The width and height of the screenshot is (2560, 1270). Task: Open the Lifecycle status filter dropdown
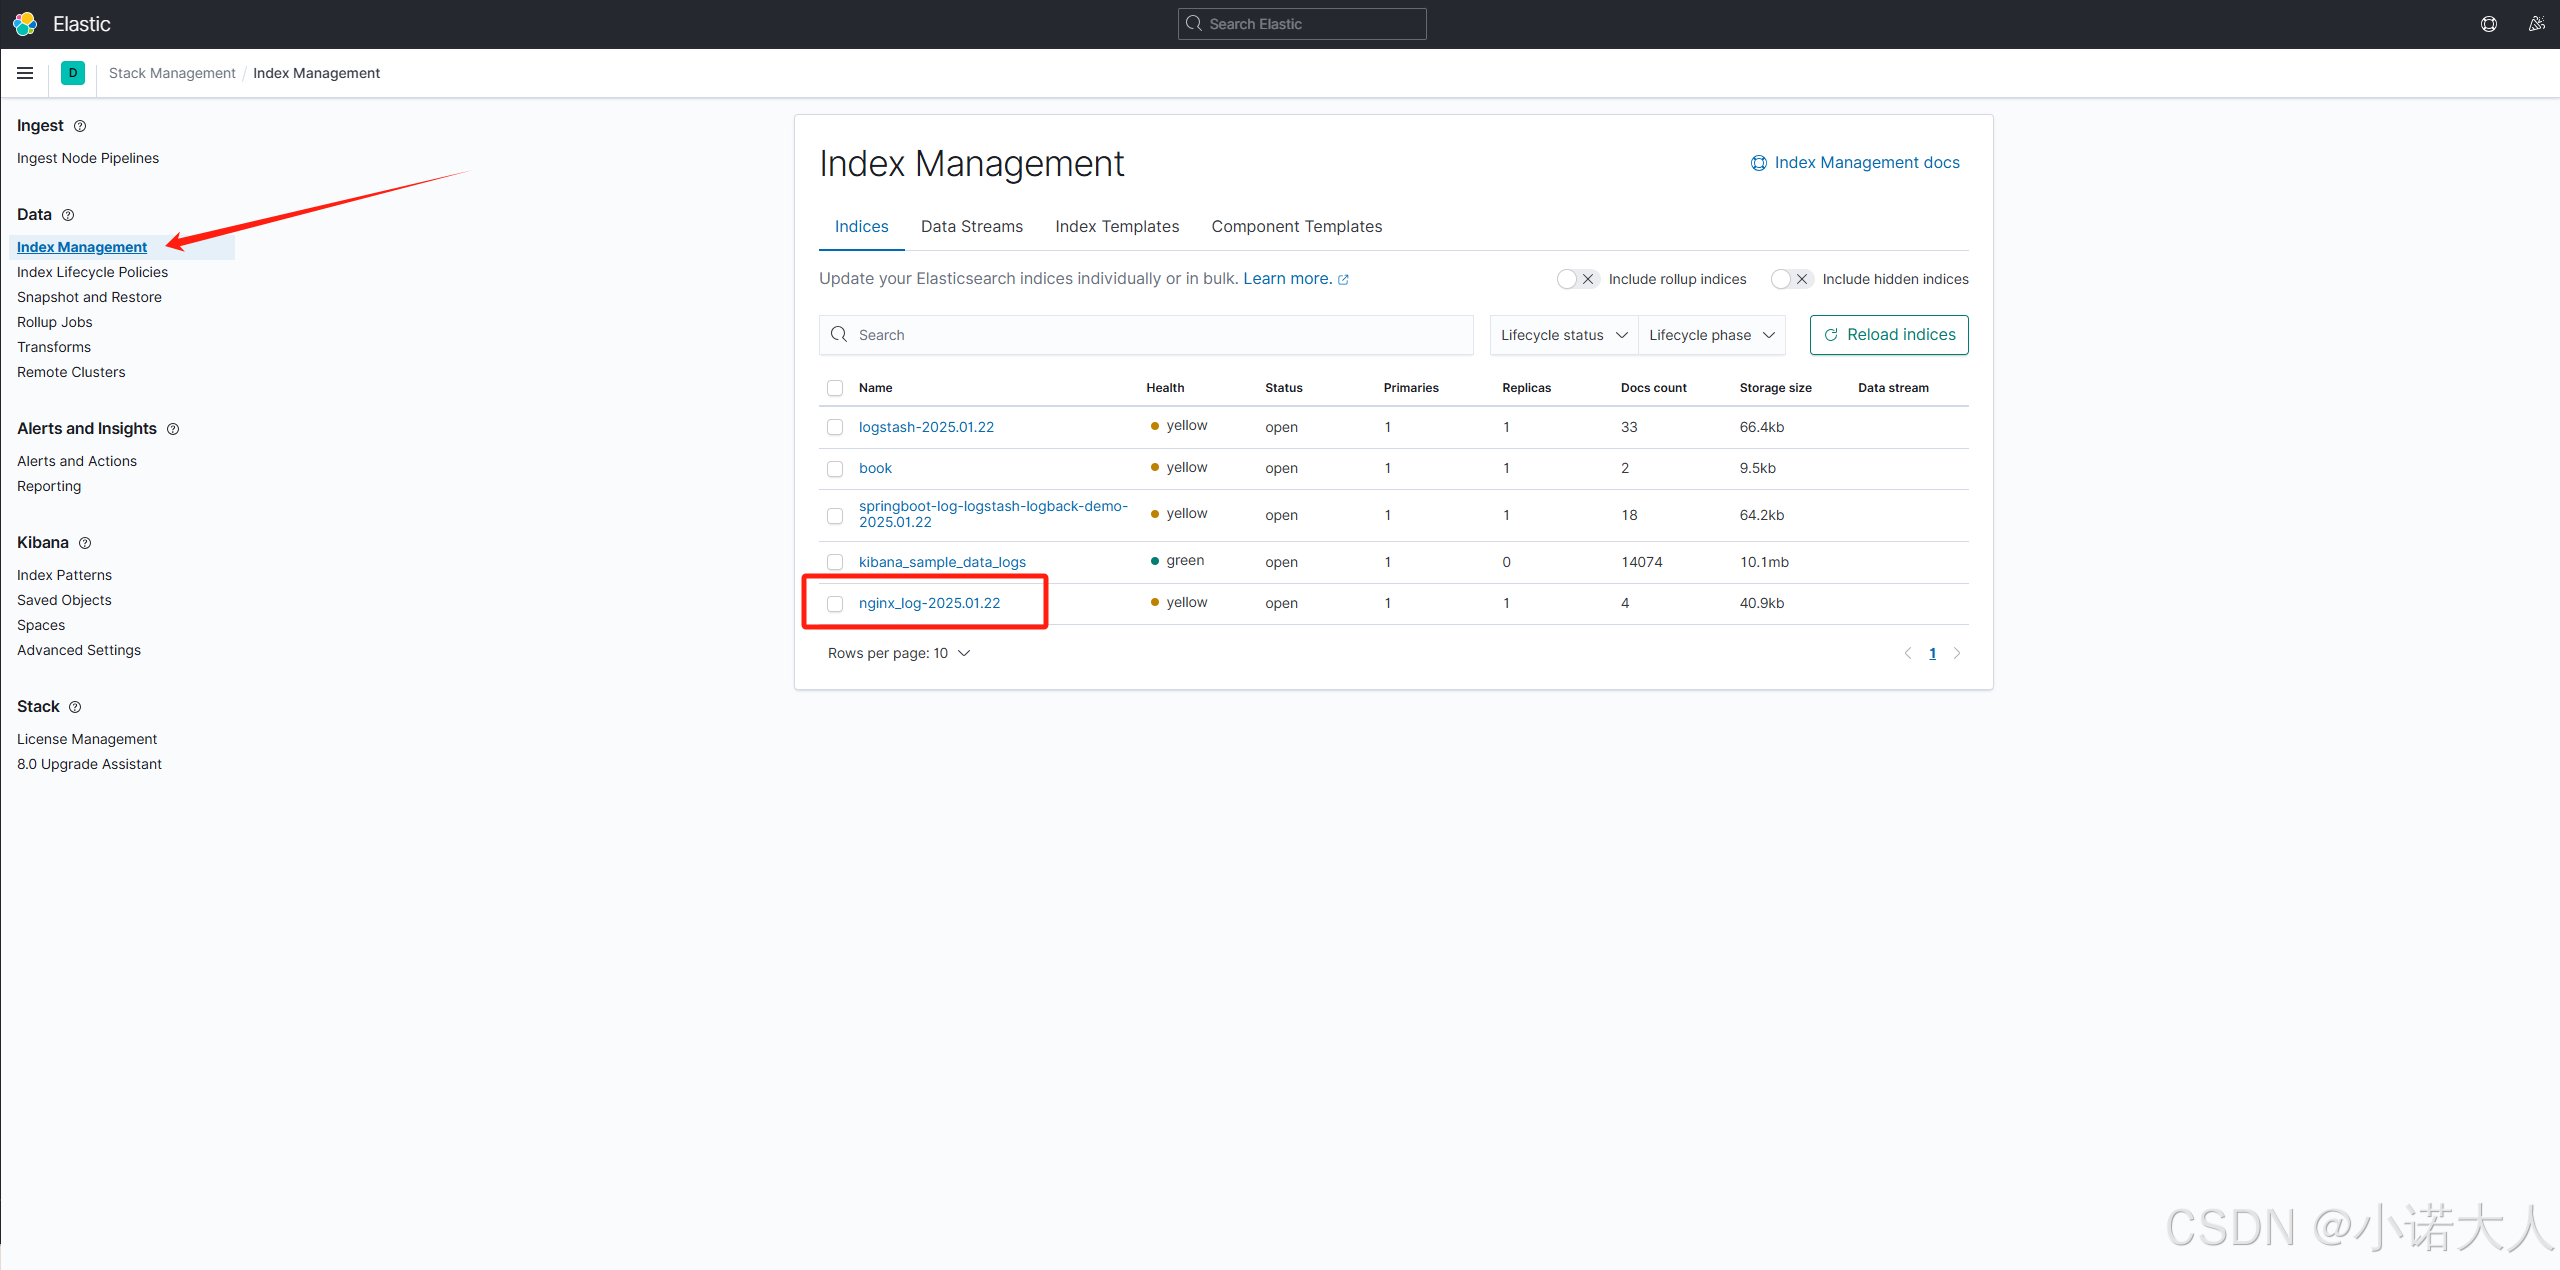[x=1564, y=335]
